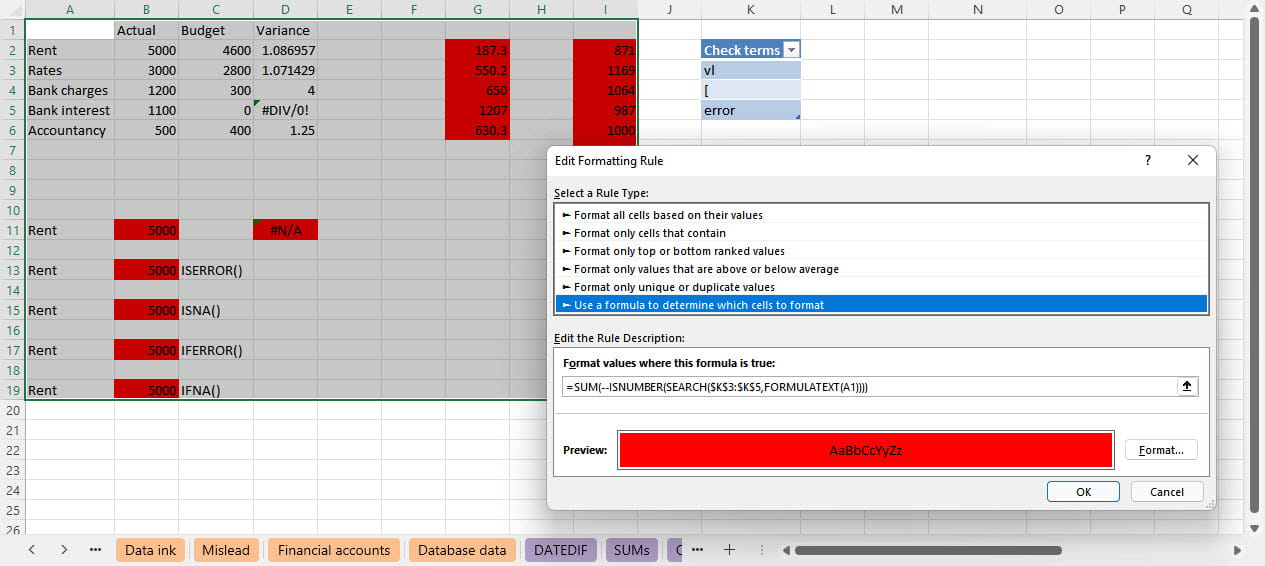Confirm the rule with OK

coord(1083,491)
